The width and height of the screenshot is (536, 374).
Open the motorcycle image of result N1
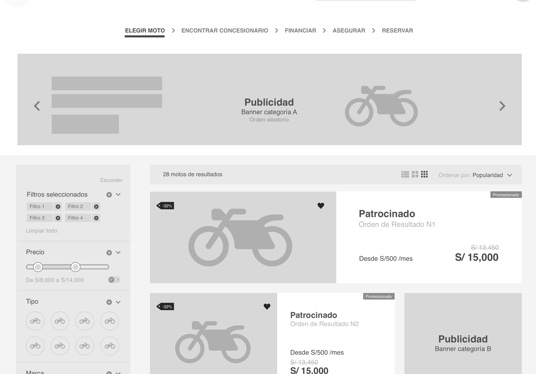(x=243, y=237)
